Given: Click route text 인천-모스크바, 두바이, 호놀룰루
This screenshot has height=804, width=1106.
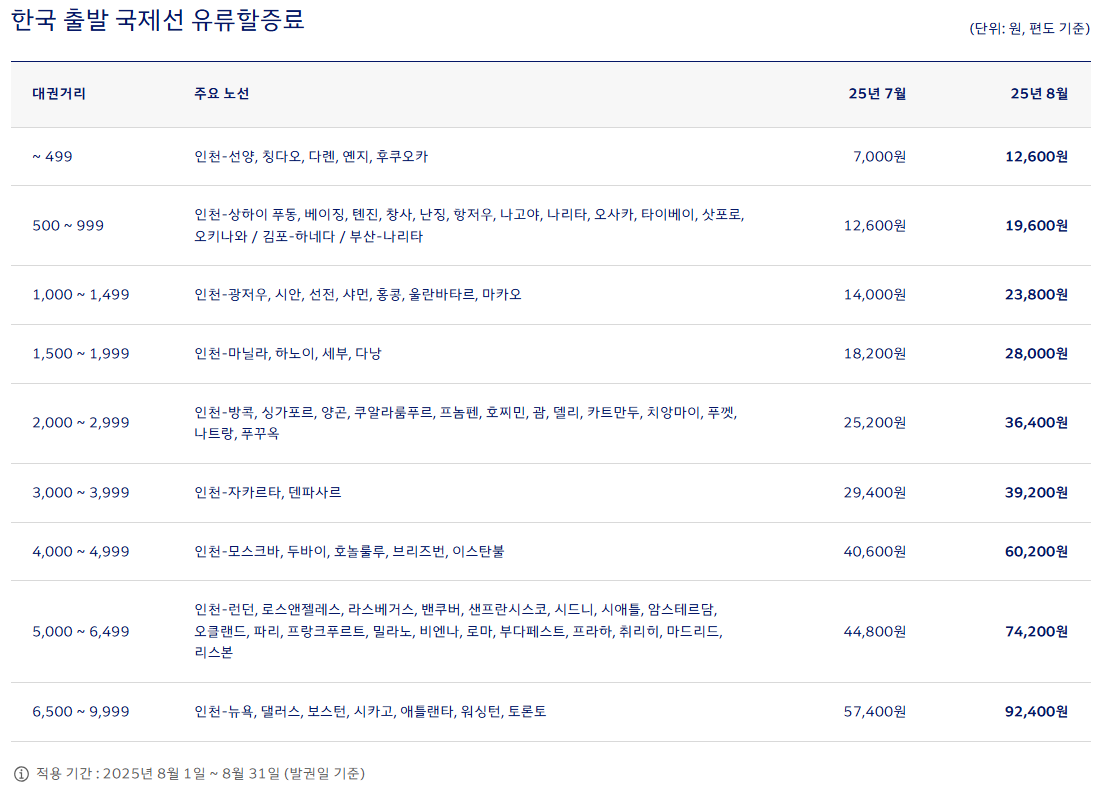Looking at the screenshot, I should coord(349,552).
